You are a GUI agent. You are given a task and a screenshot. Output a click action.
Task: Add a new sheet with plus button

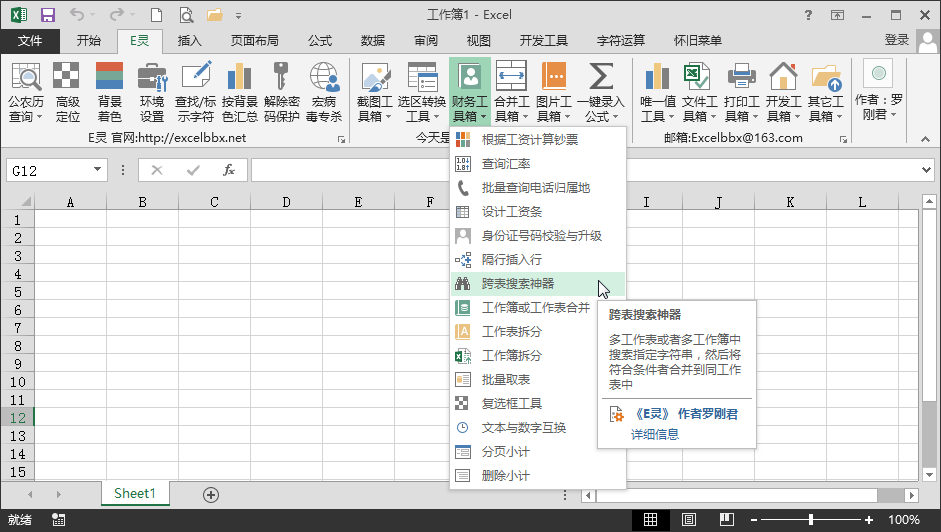[211, 495]
